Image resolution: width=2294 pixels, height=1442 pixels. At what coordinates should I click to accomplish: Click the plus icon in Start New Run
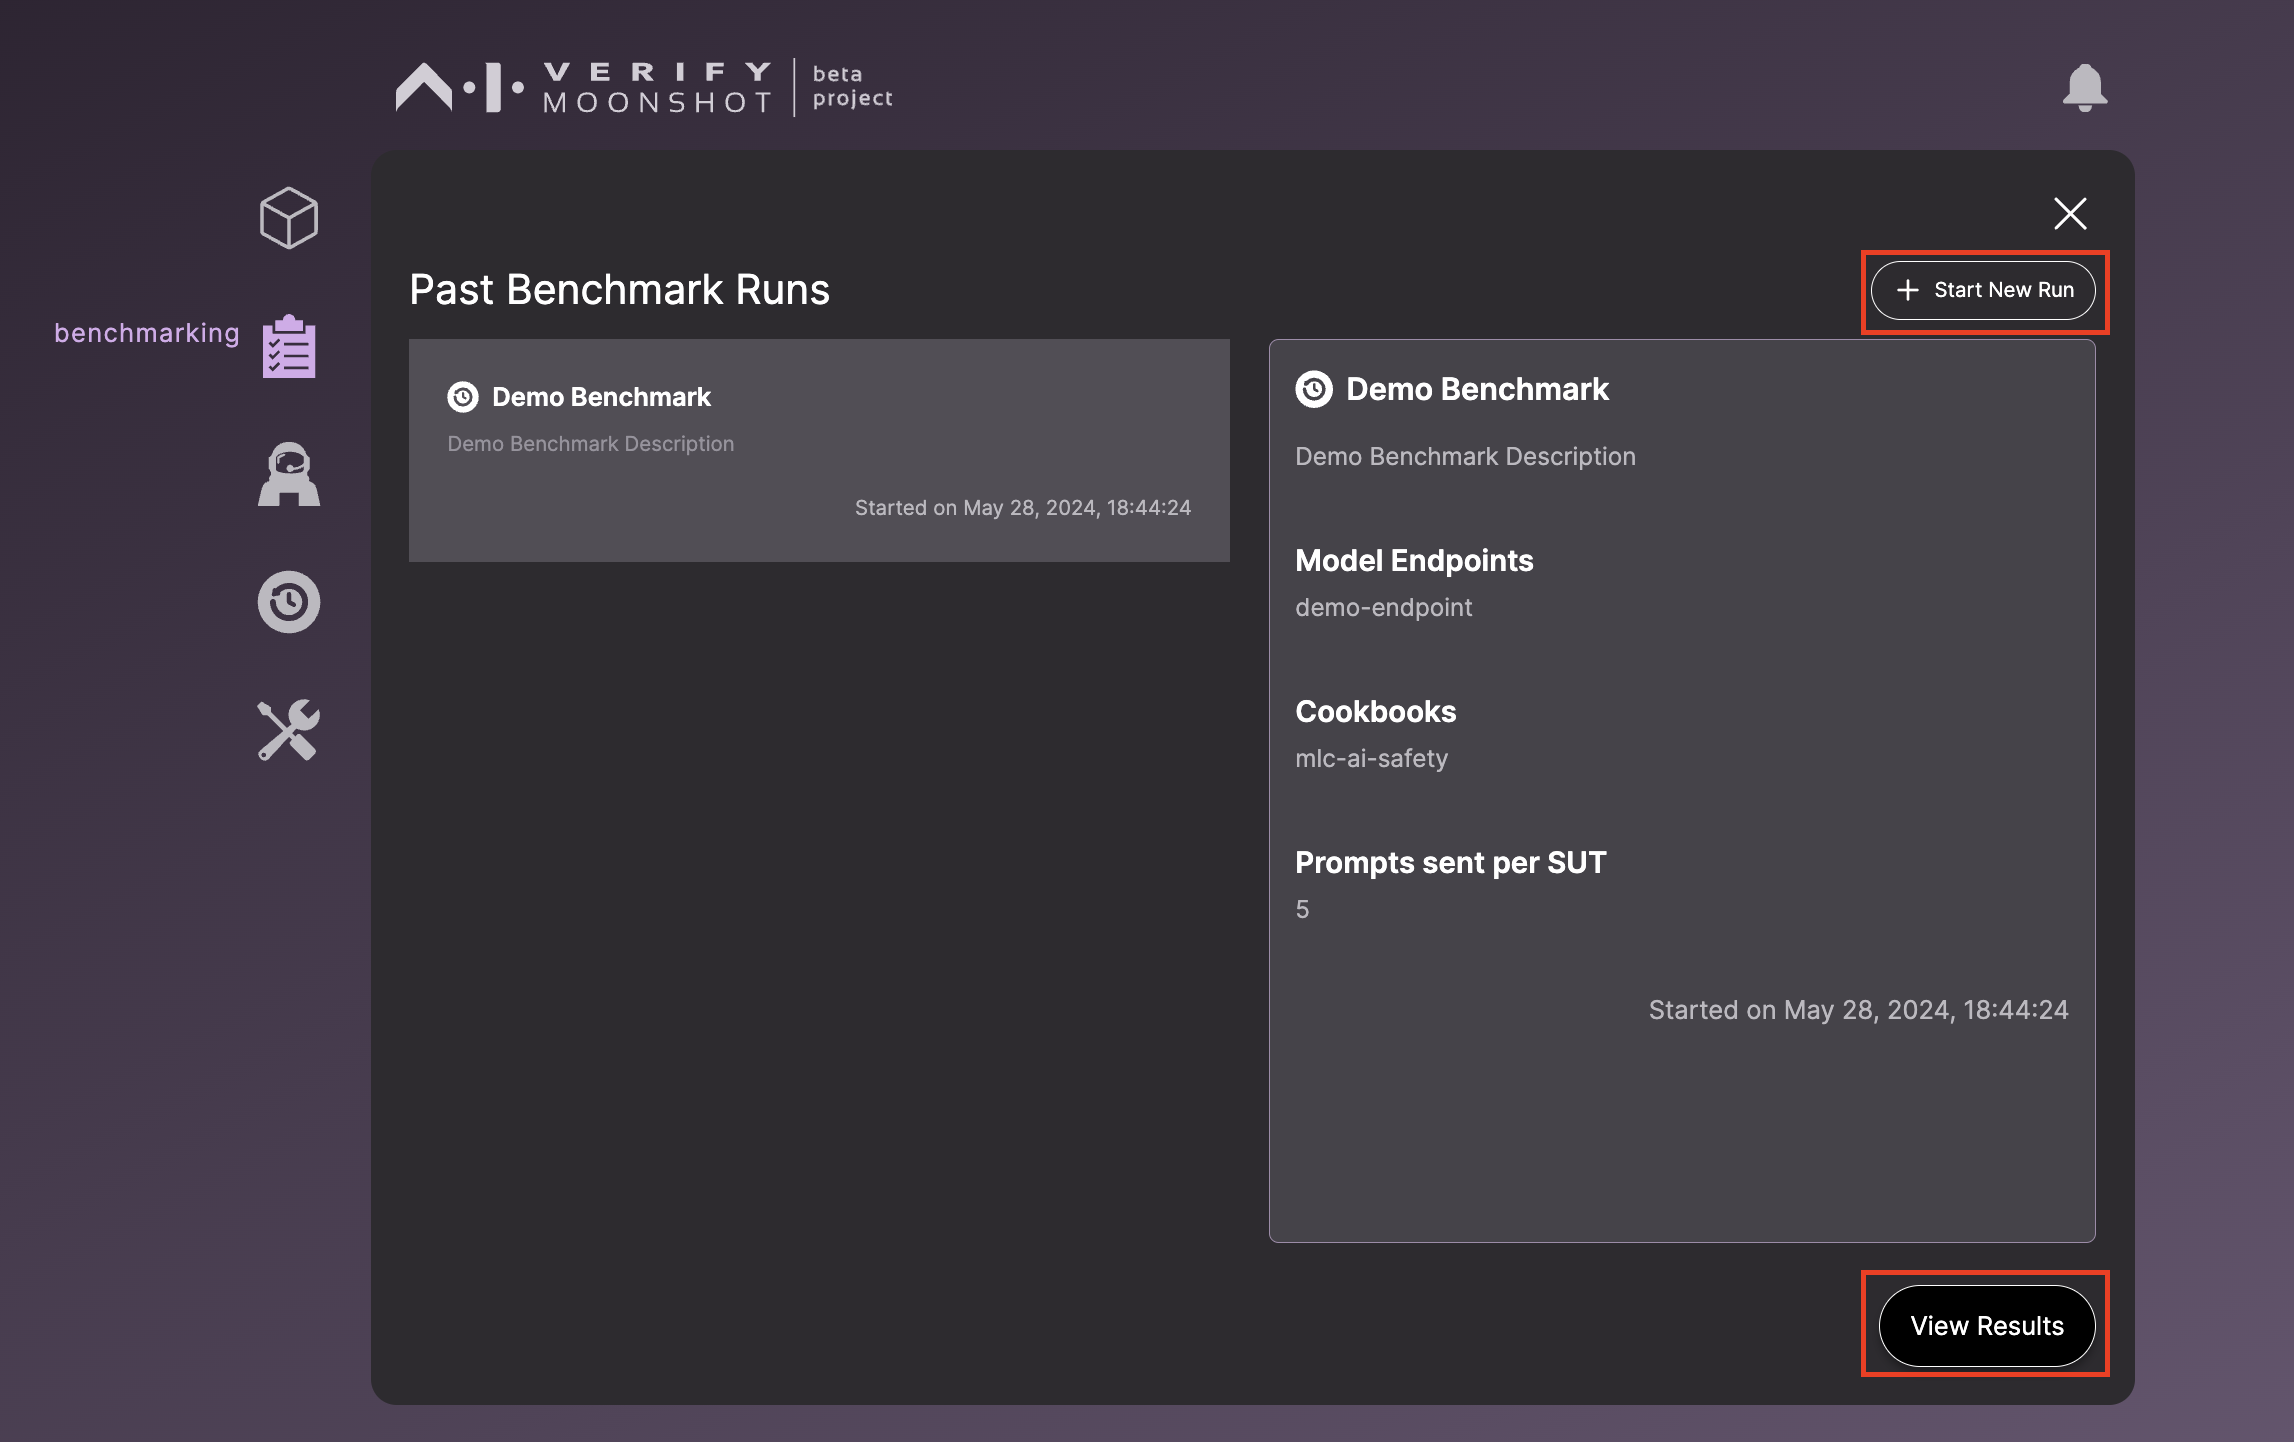[x=1908, y=290]
